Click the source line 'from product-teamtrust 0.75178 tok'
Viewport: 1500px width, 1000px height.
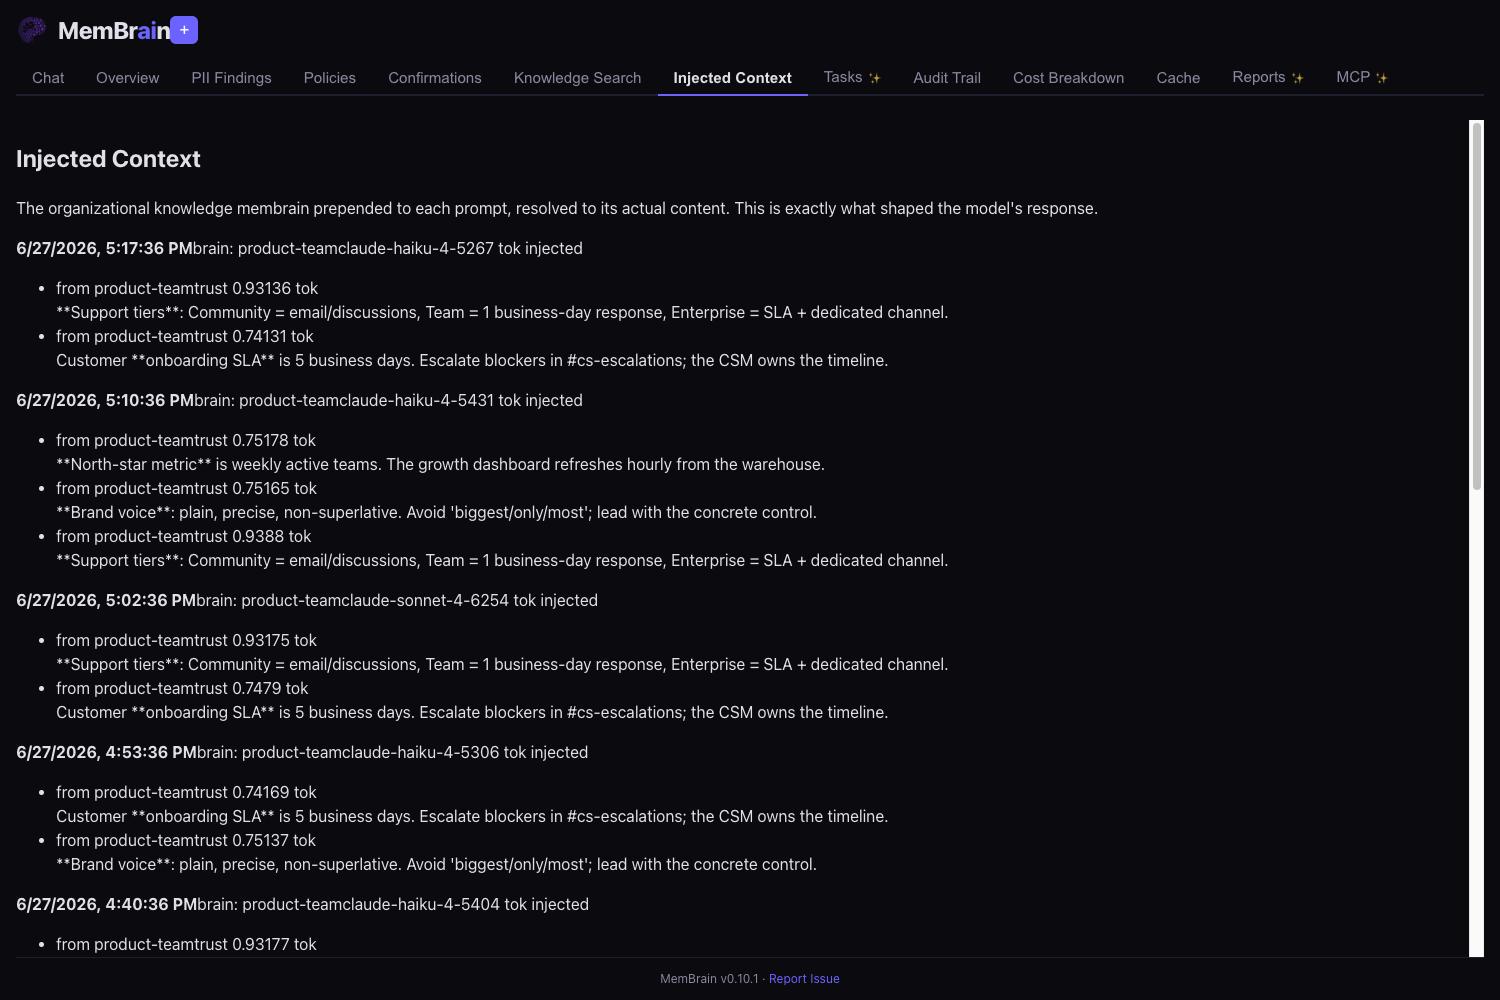[186, 440]
